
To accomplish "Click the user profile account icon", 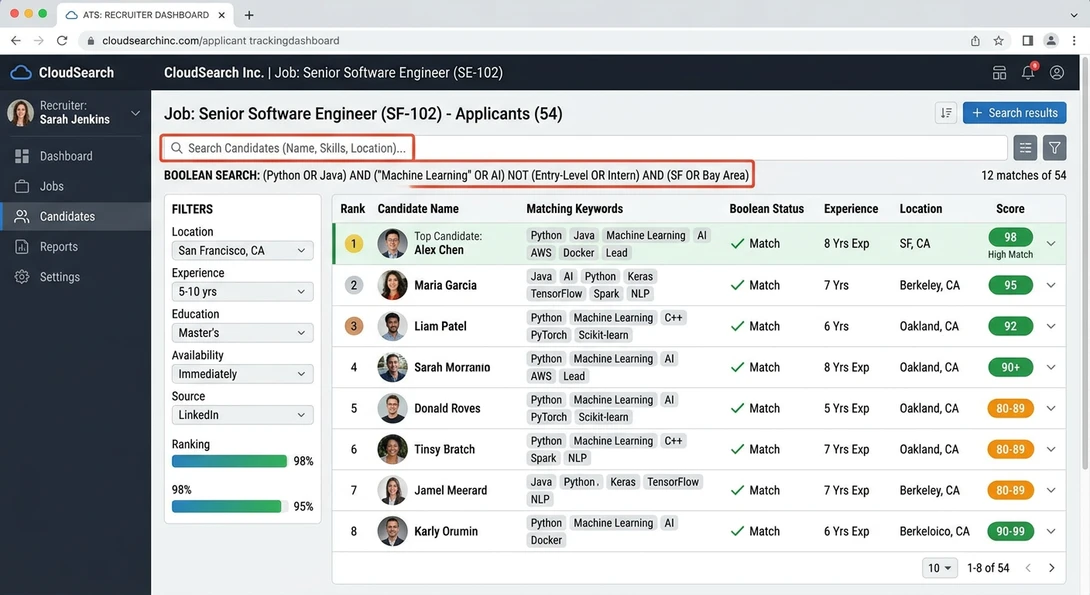I will 1057,72.
